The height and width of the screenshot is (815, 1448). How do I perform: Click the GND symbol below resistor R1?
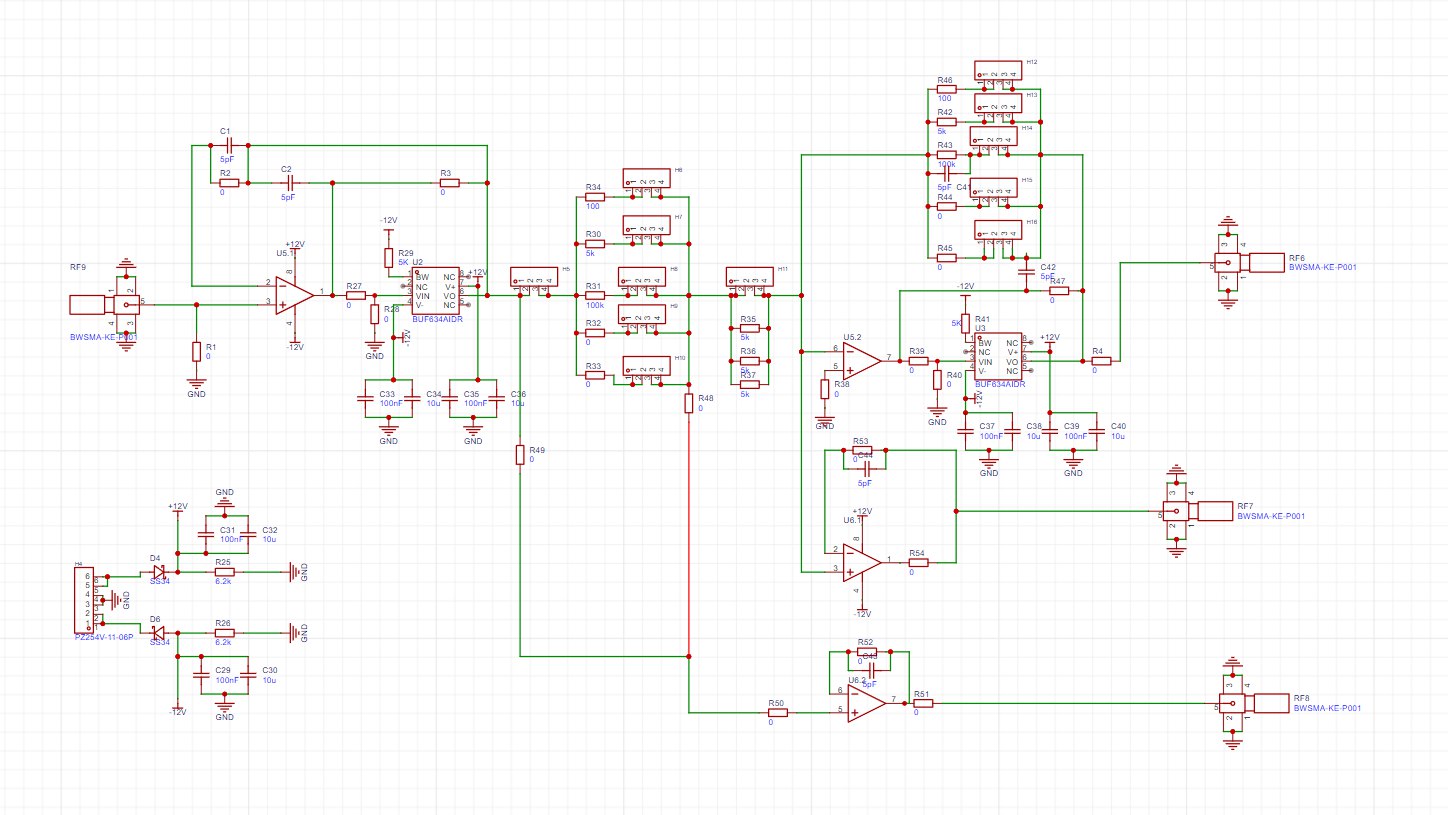[196, 382]
